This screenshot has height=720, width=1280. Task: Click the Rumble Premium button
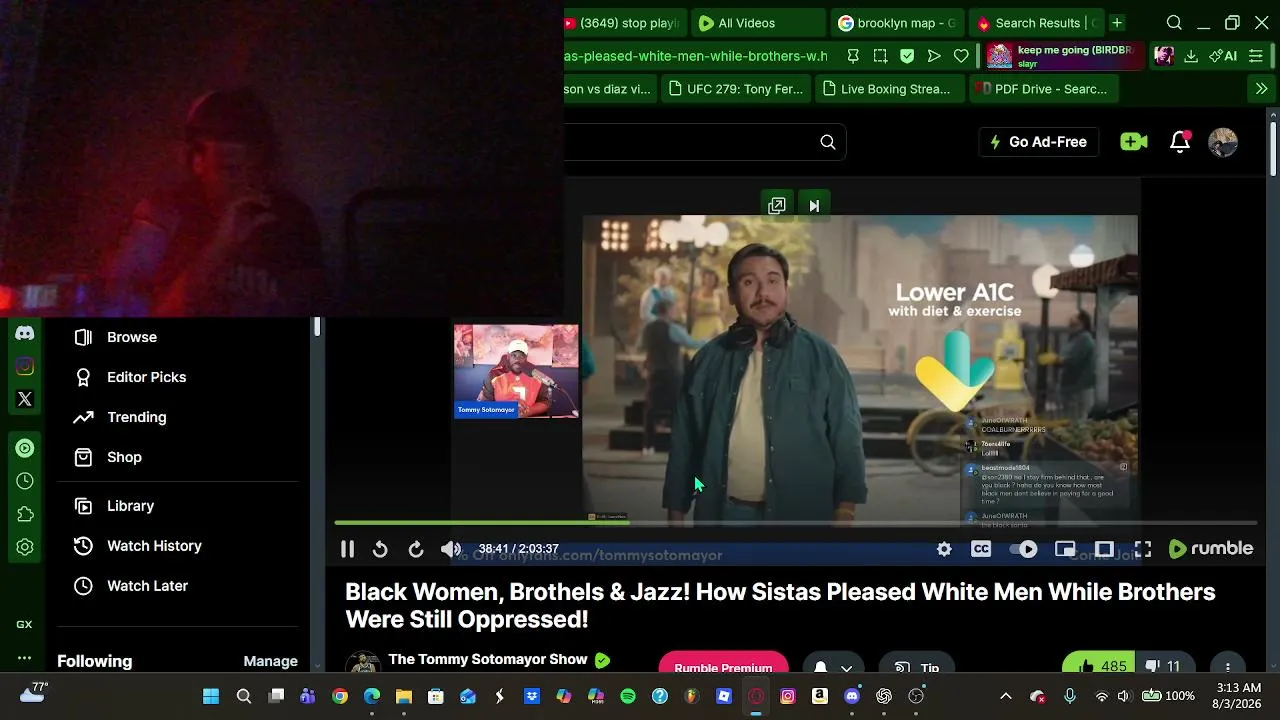click(x=723, y=665)
